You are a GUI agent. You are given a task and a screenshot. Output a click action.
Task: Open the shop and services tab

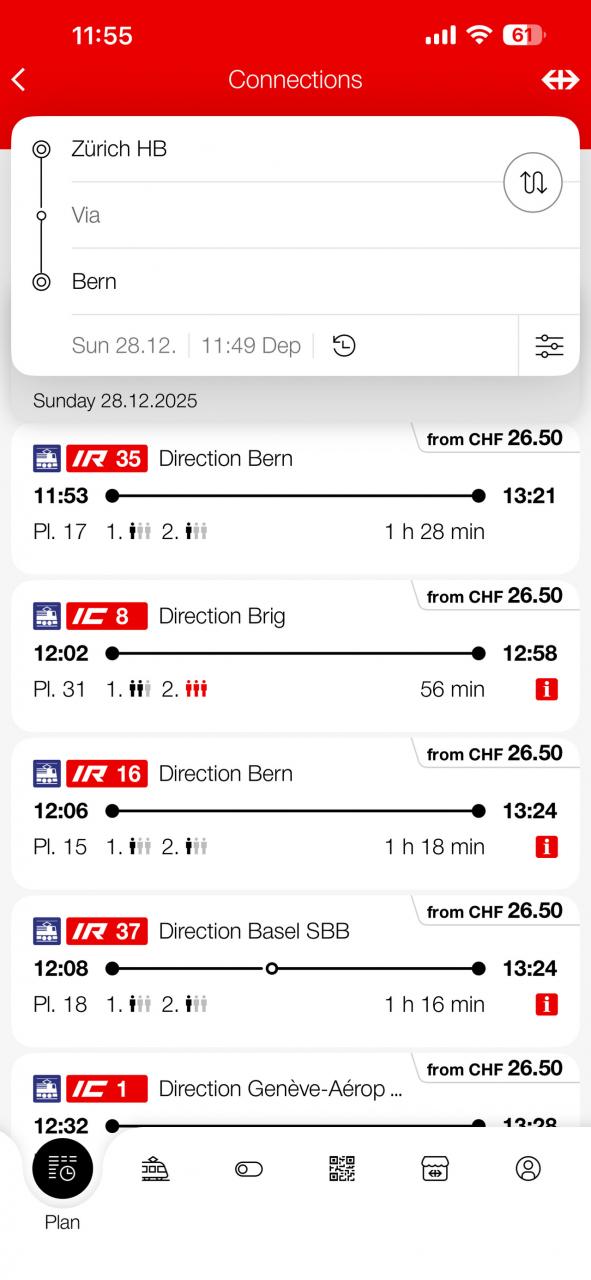click(x=435, y=1168)
